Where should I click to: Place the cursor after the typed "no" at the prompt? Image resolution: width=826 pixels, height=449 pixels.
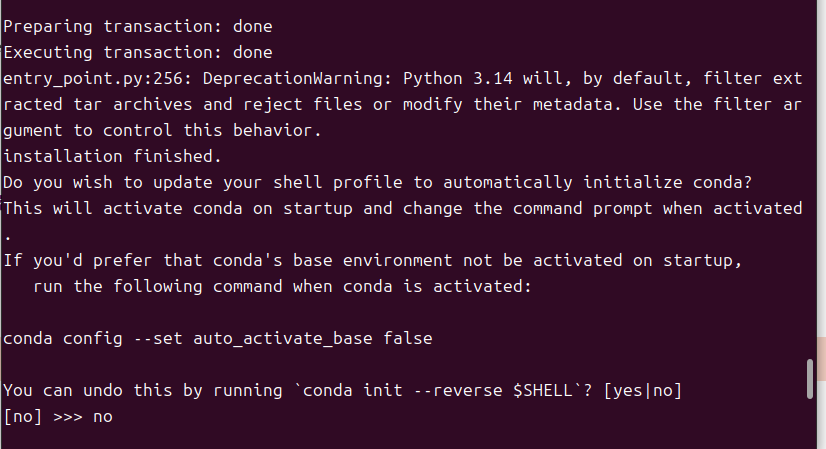114,417
